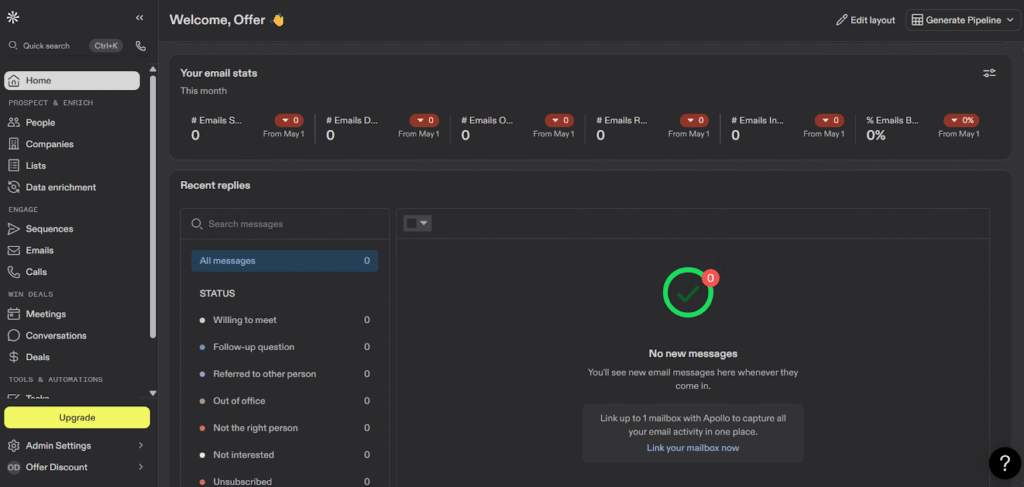This screenshot has height=487, width=1024.
Task: Click the help question mark button
Action: tap(1004, 462)
